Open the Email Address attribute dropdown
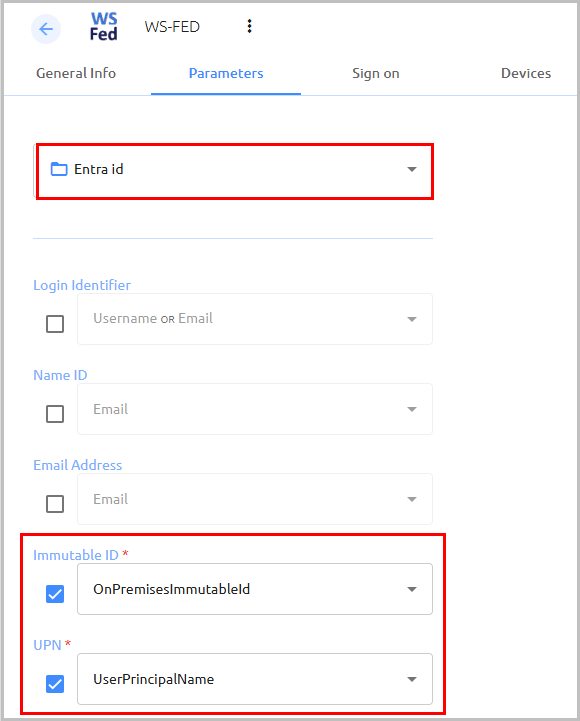Viewport: 580px width, 721px height. tap(255, 499)
